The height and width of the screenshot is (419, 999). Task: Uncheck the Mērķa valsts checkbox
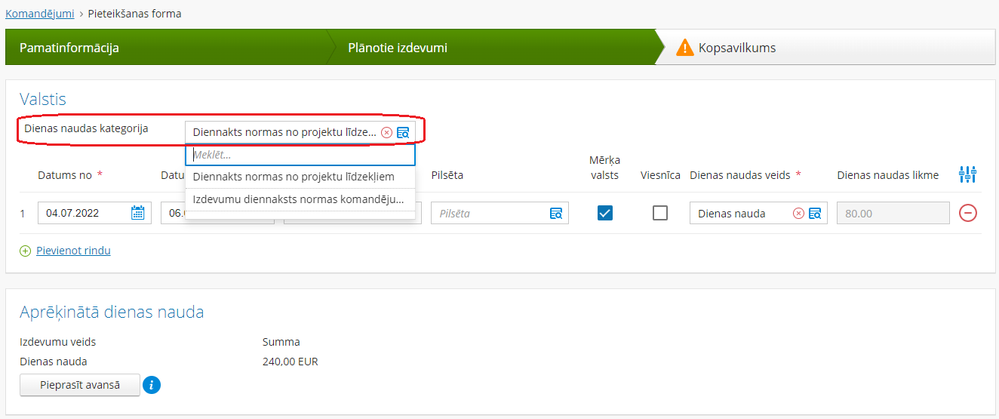[x=605, y=213]
